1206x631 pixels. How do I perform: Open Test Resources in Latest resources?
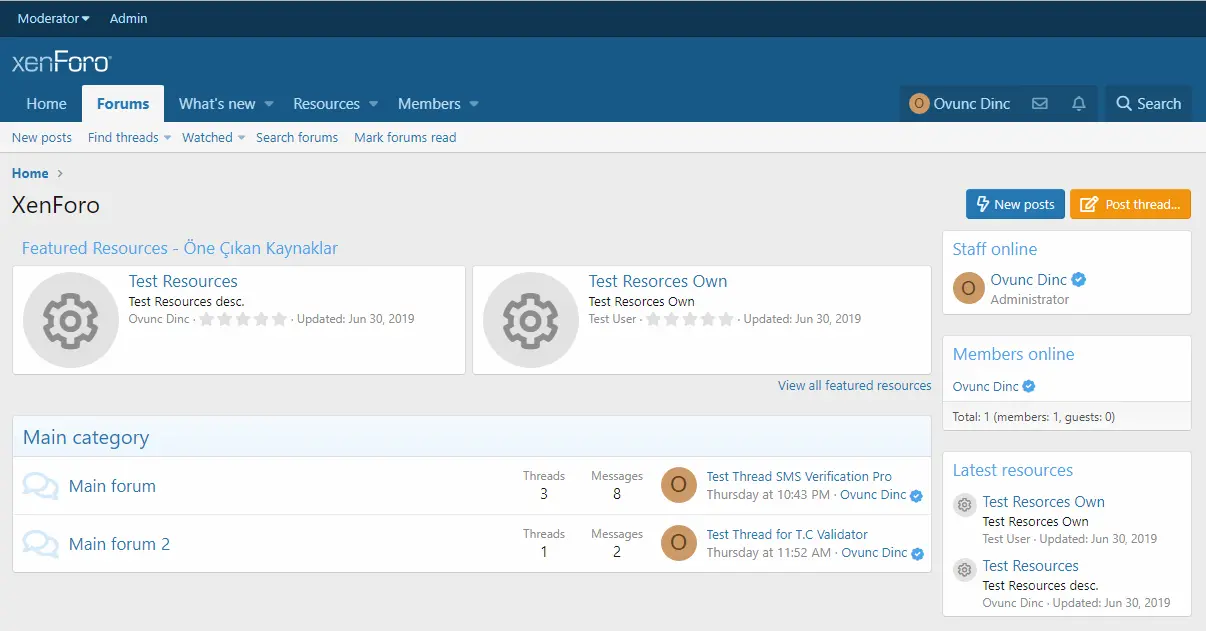(x=1031, y=566)
